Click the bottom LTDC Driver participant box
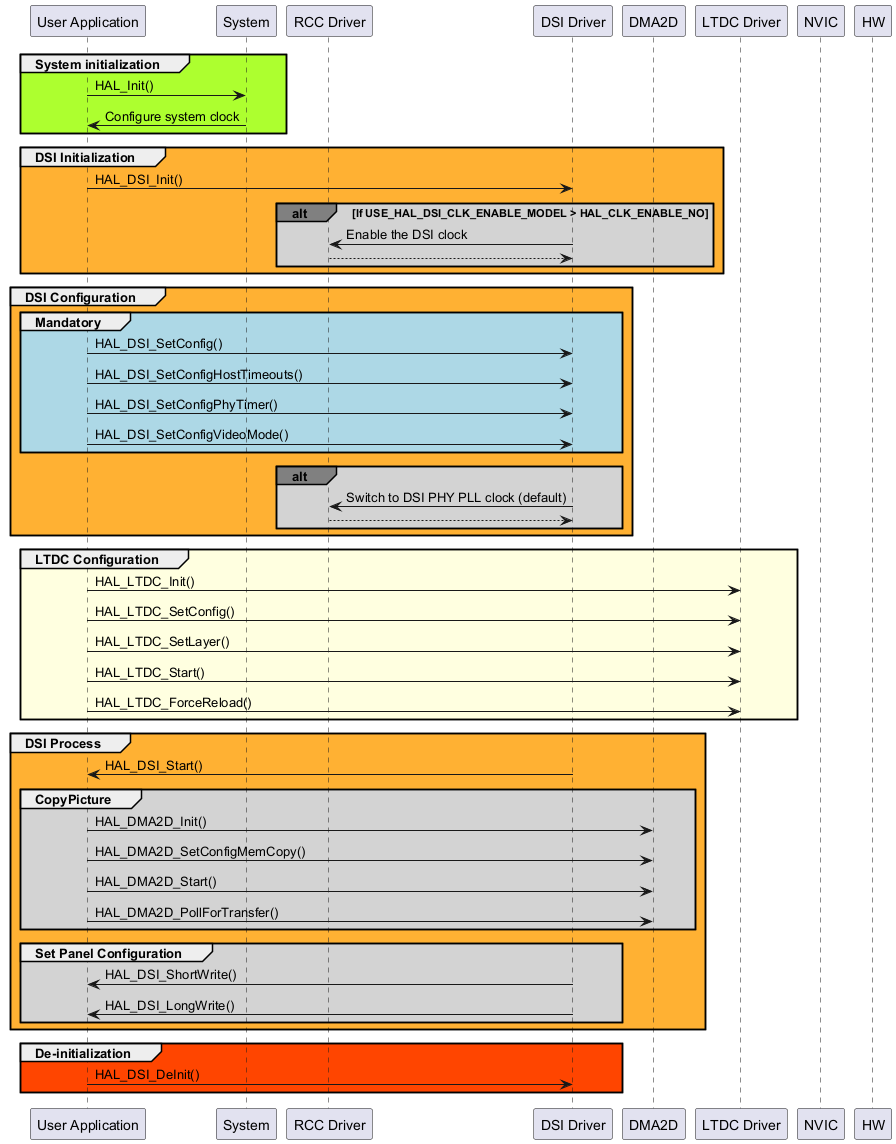 click(741, 1124)
